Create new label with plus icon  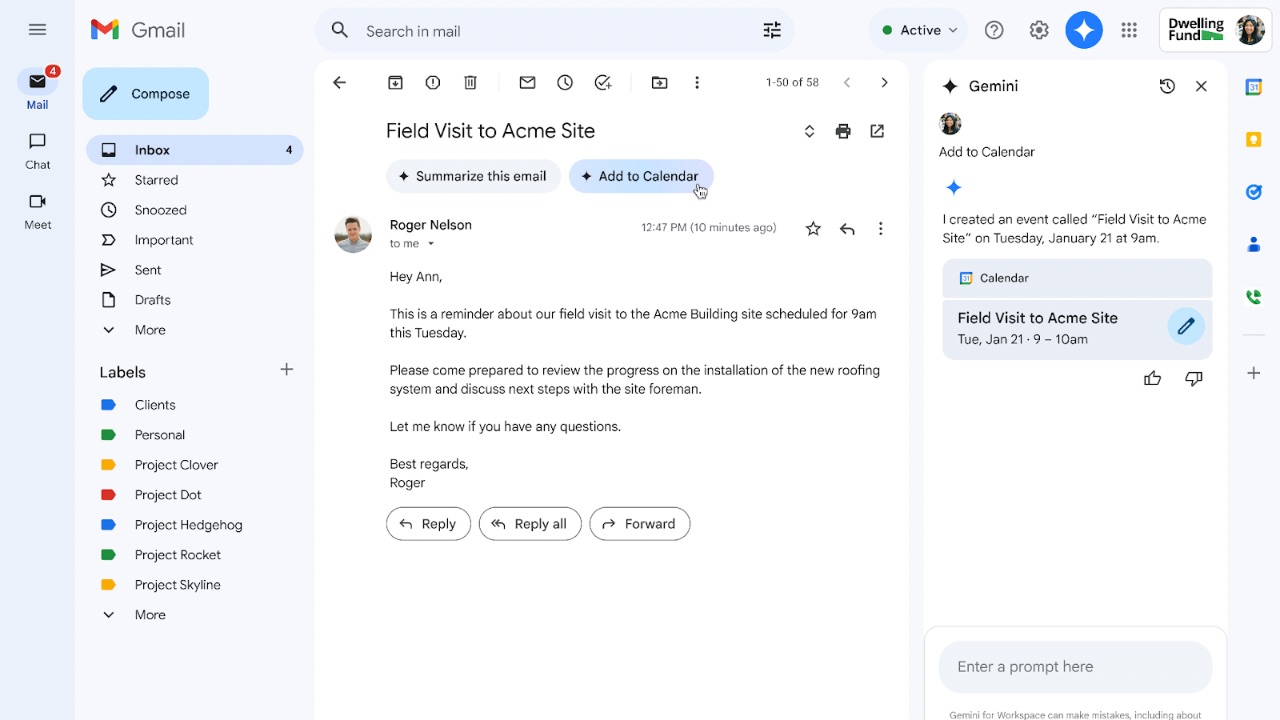[x=287, y=370]
